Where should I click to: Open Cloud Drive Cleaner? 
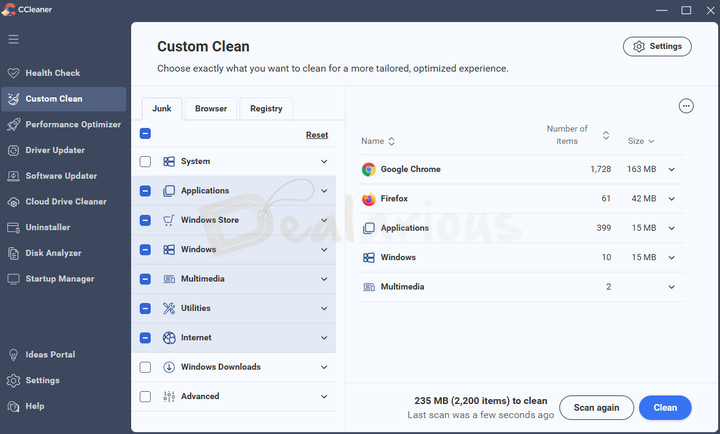pyautogui.click(x=65, y=202)
